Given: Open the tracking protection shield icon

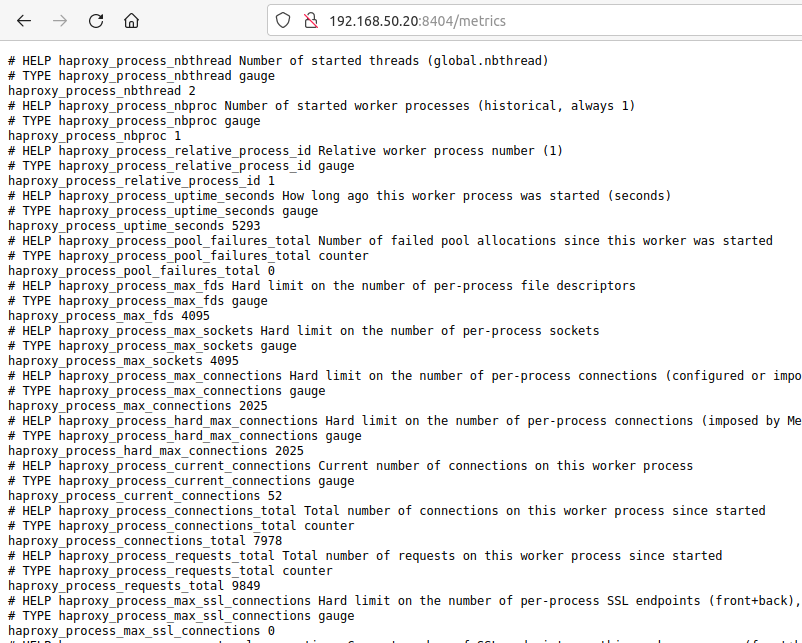Looking at the screenshot, I should [283, 20].
